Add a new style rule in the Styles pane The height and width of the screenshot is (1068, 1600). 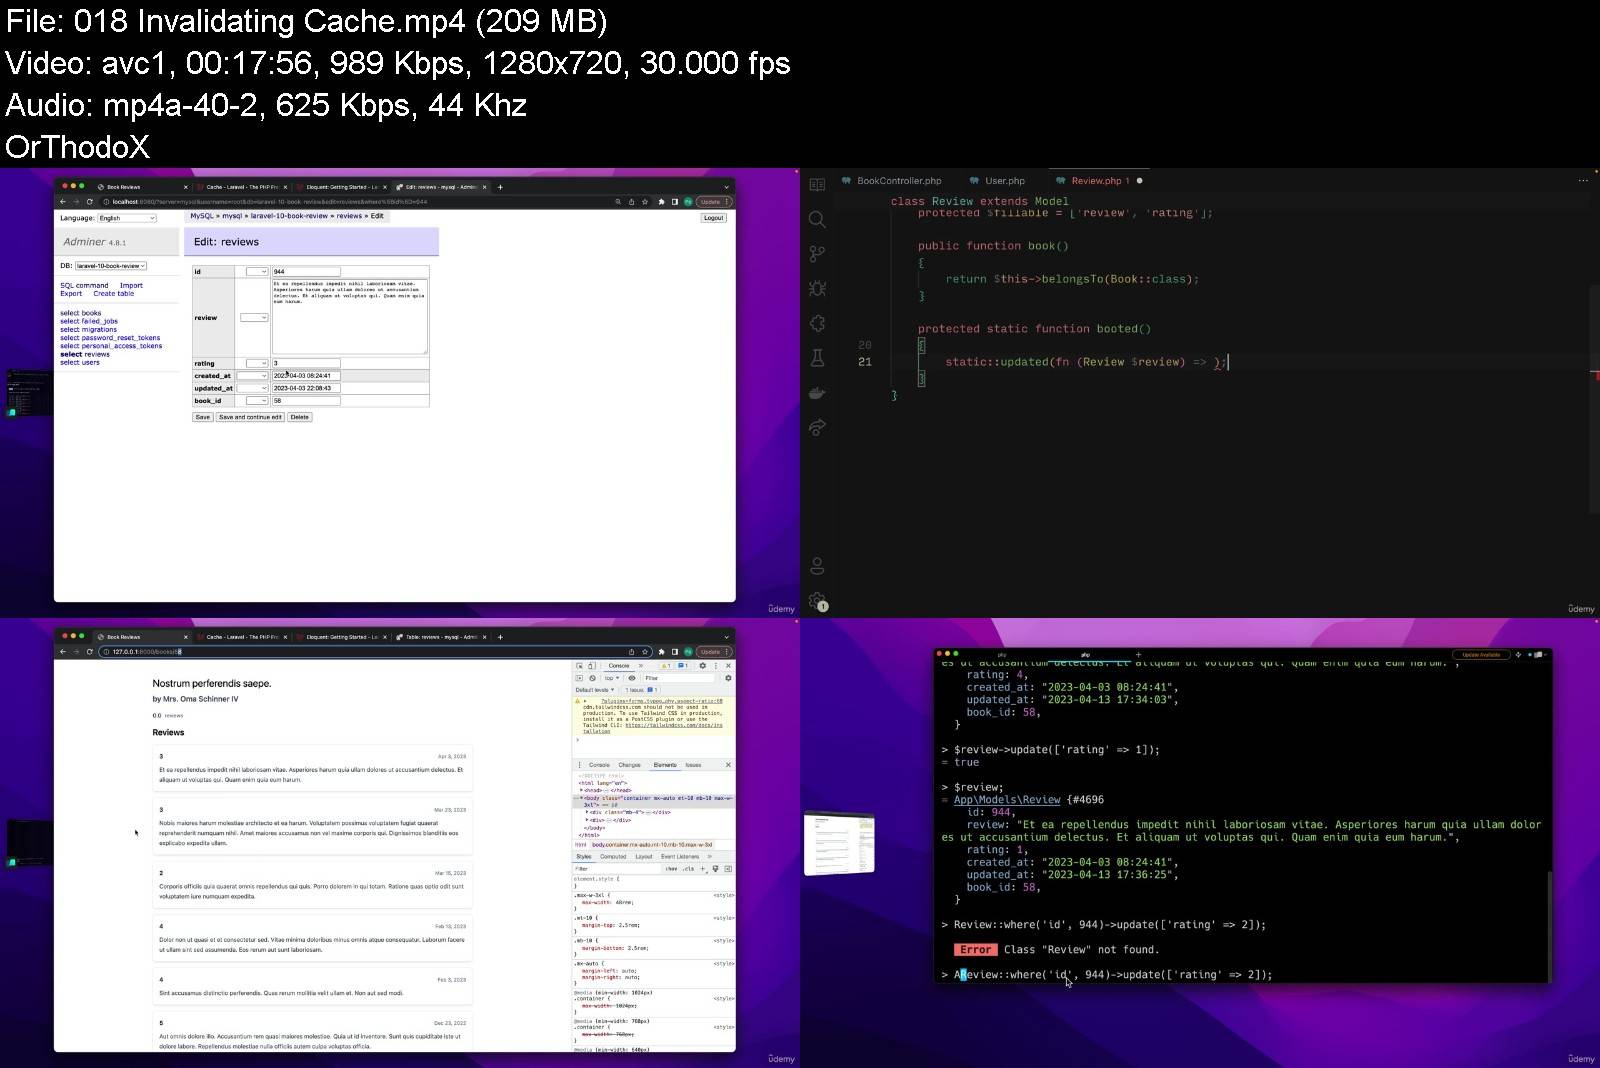point(703,869)
